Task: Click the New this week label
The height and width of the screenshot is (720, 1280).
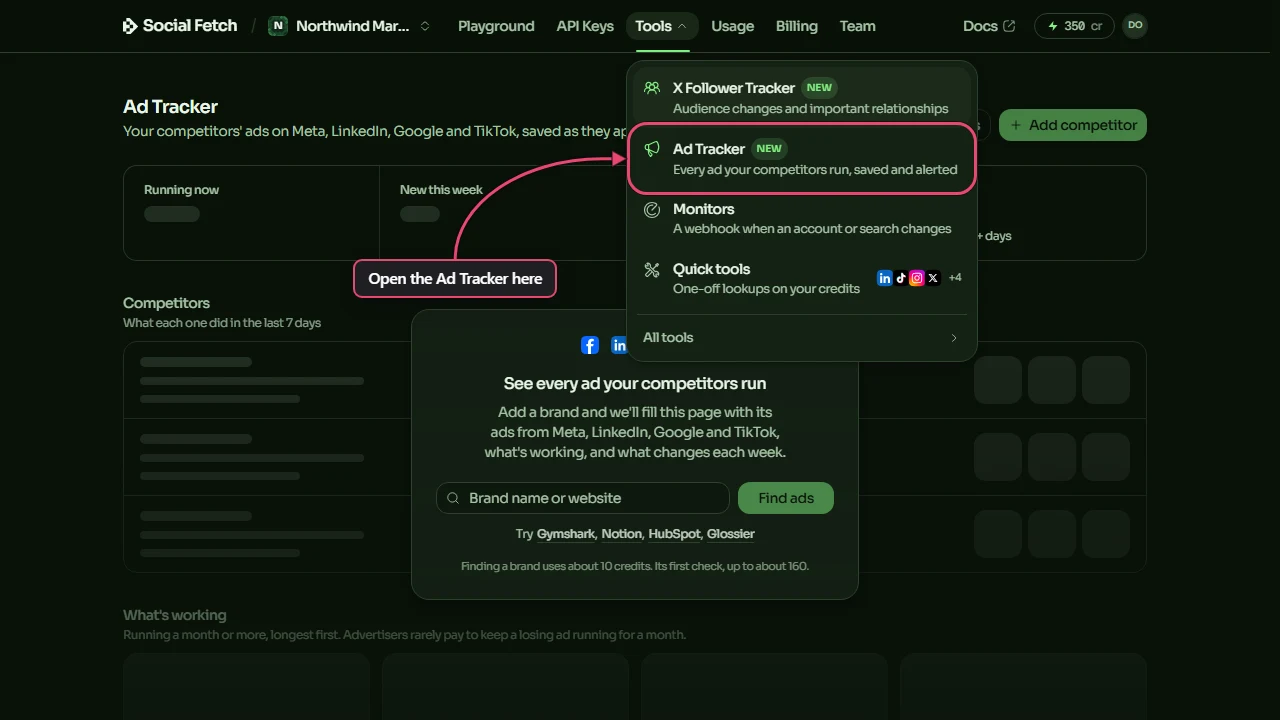Action: click(441, 190)
